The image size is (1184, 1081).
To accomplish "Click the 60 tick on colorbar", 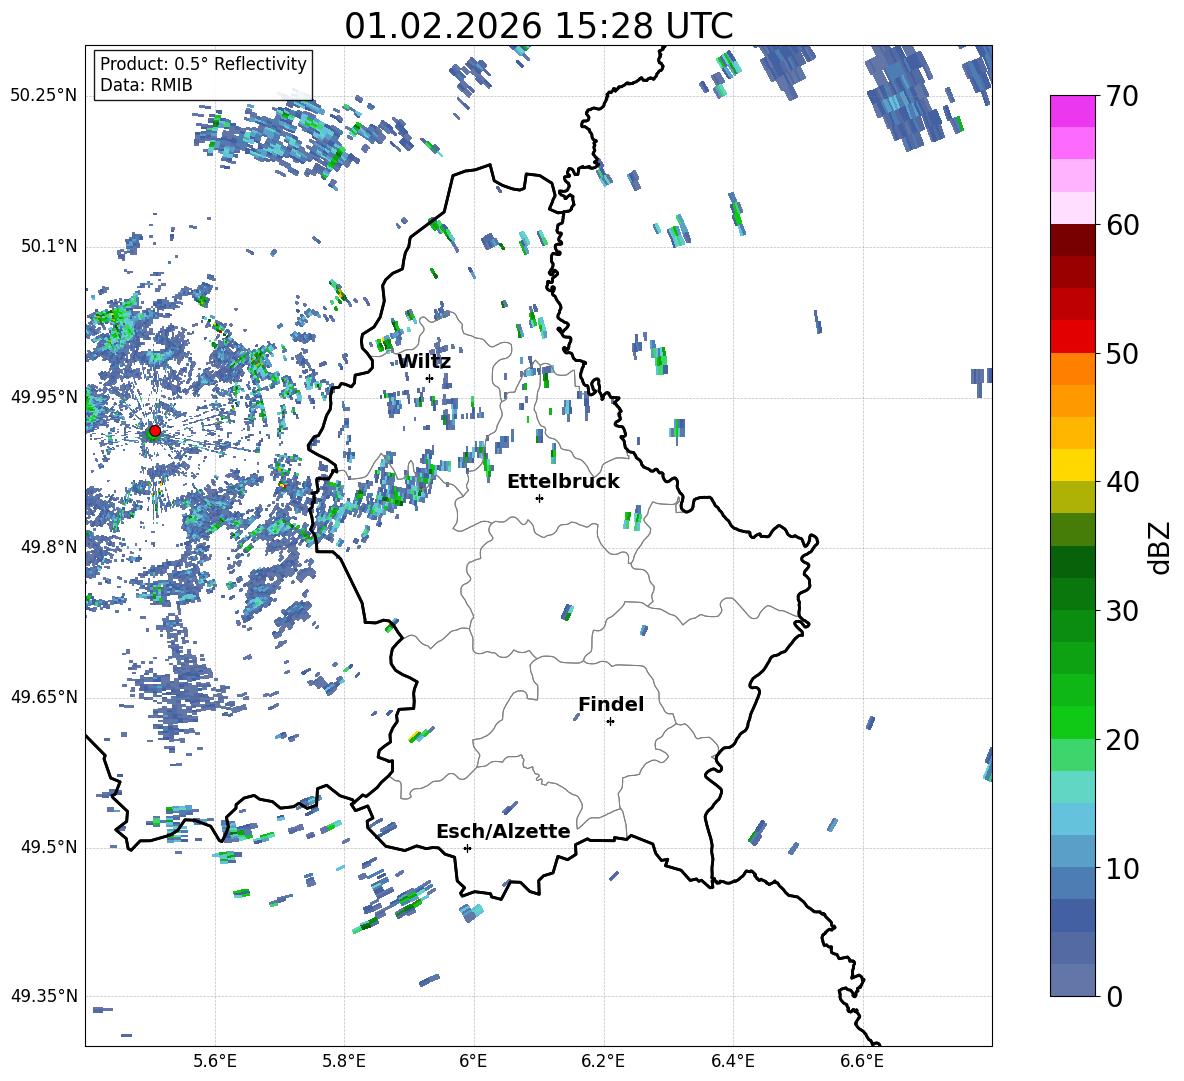I will (1121, 225).
